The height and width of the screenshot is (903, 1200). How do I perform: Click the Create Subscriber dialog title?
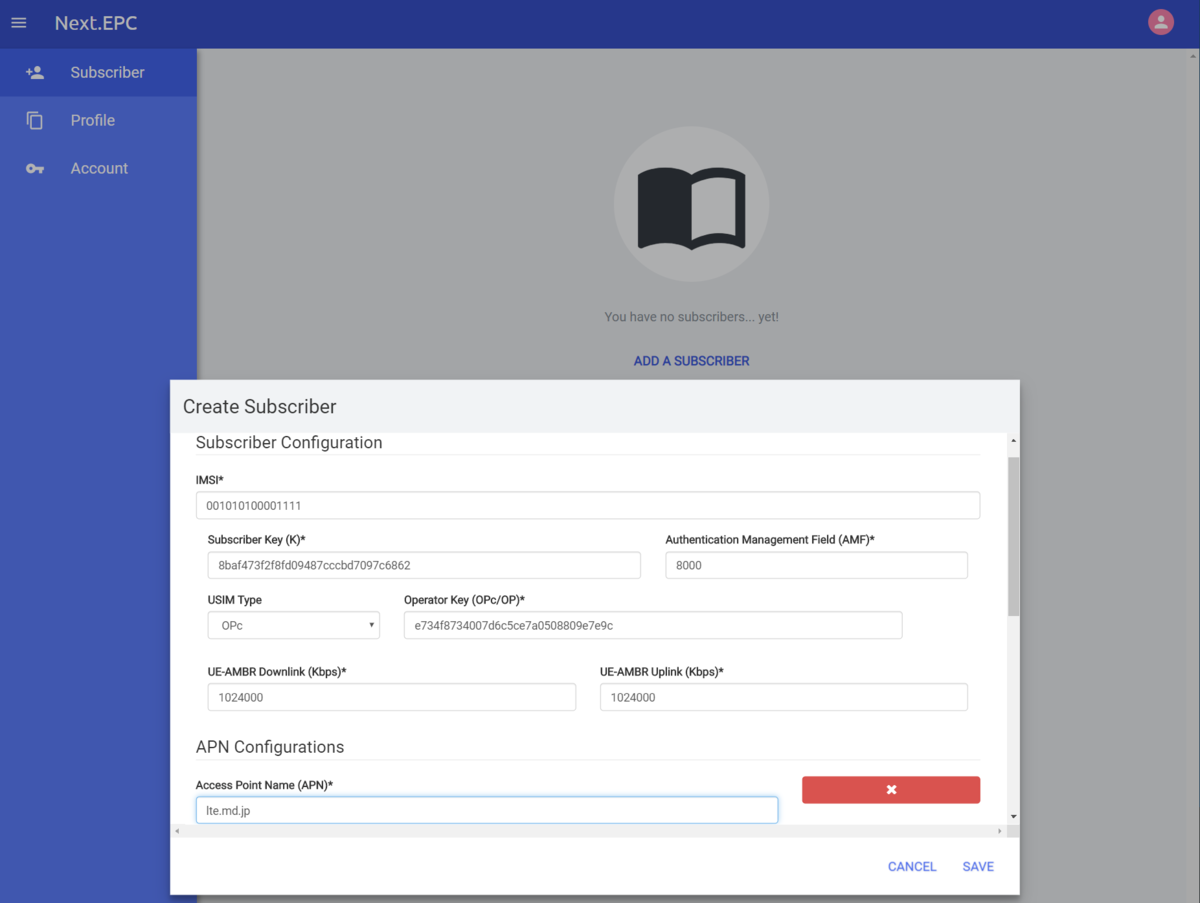tap(260, 407)
